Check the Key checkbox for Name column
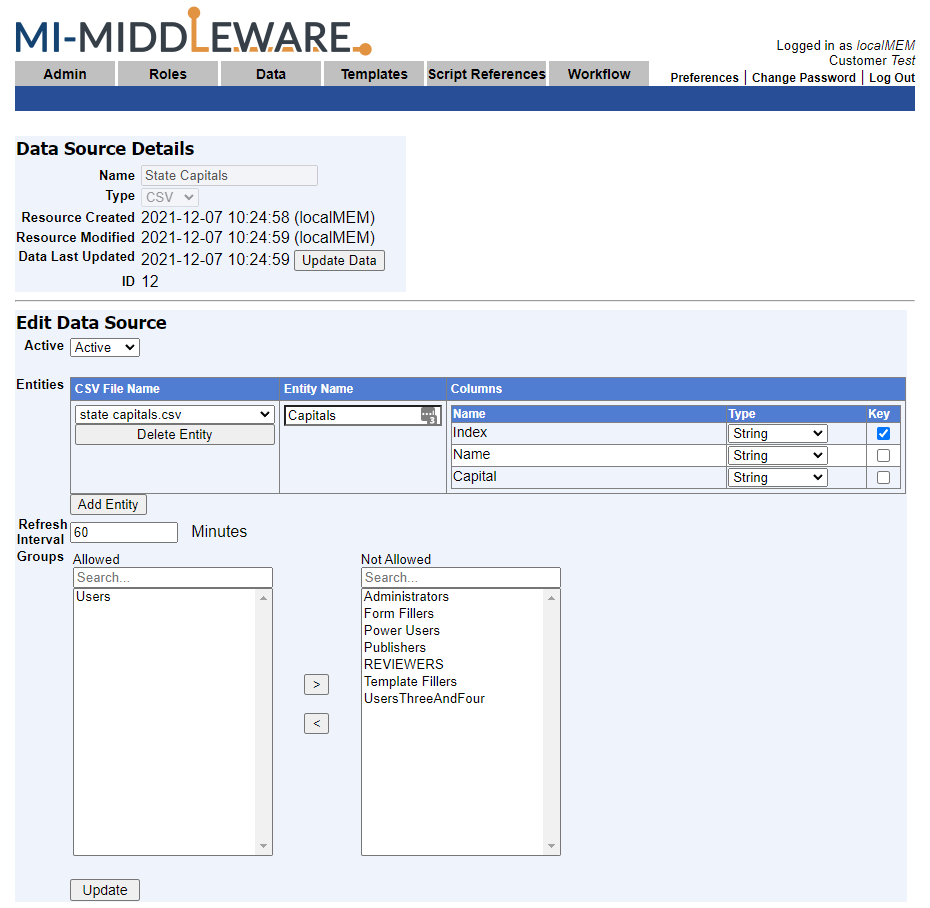The image size is (930, 908). (x=883, y=455)
